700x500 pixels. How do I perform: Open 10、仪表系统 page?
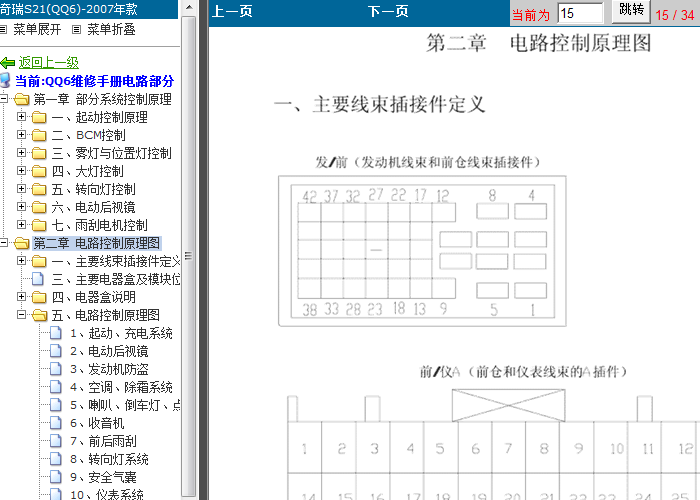click(x=107, y=494)
